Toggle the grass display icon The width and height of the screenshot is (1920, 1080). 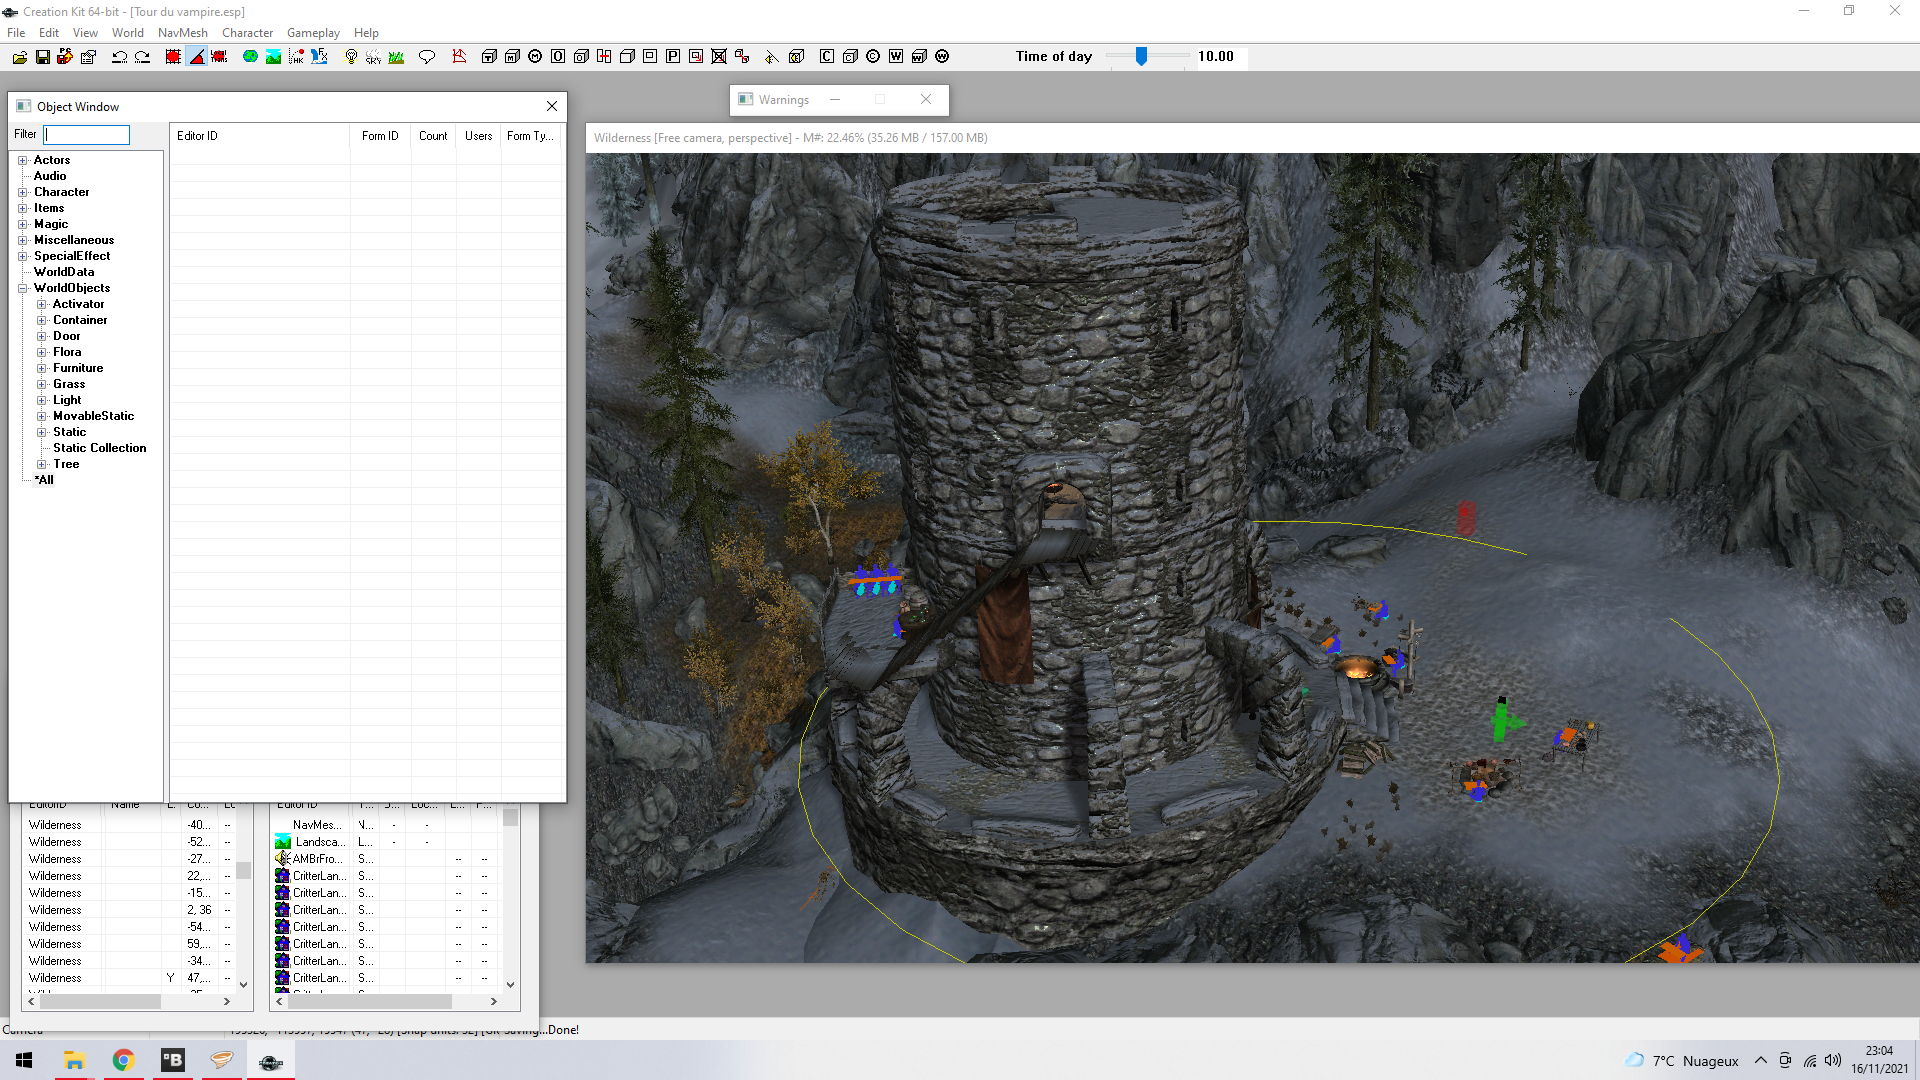[396, 57]
